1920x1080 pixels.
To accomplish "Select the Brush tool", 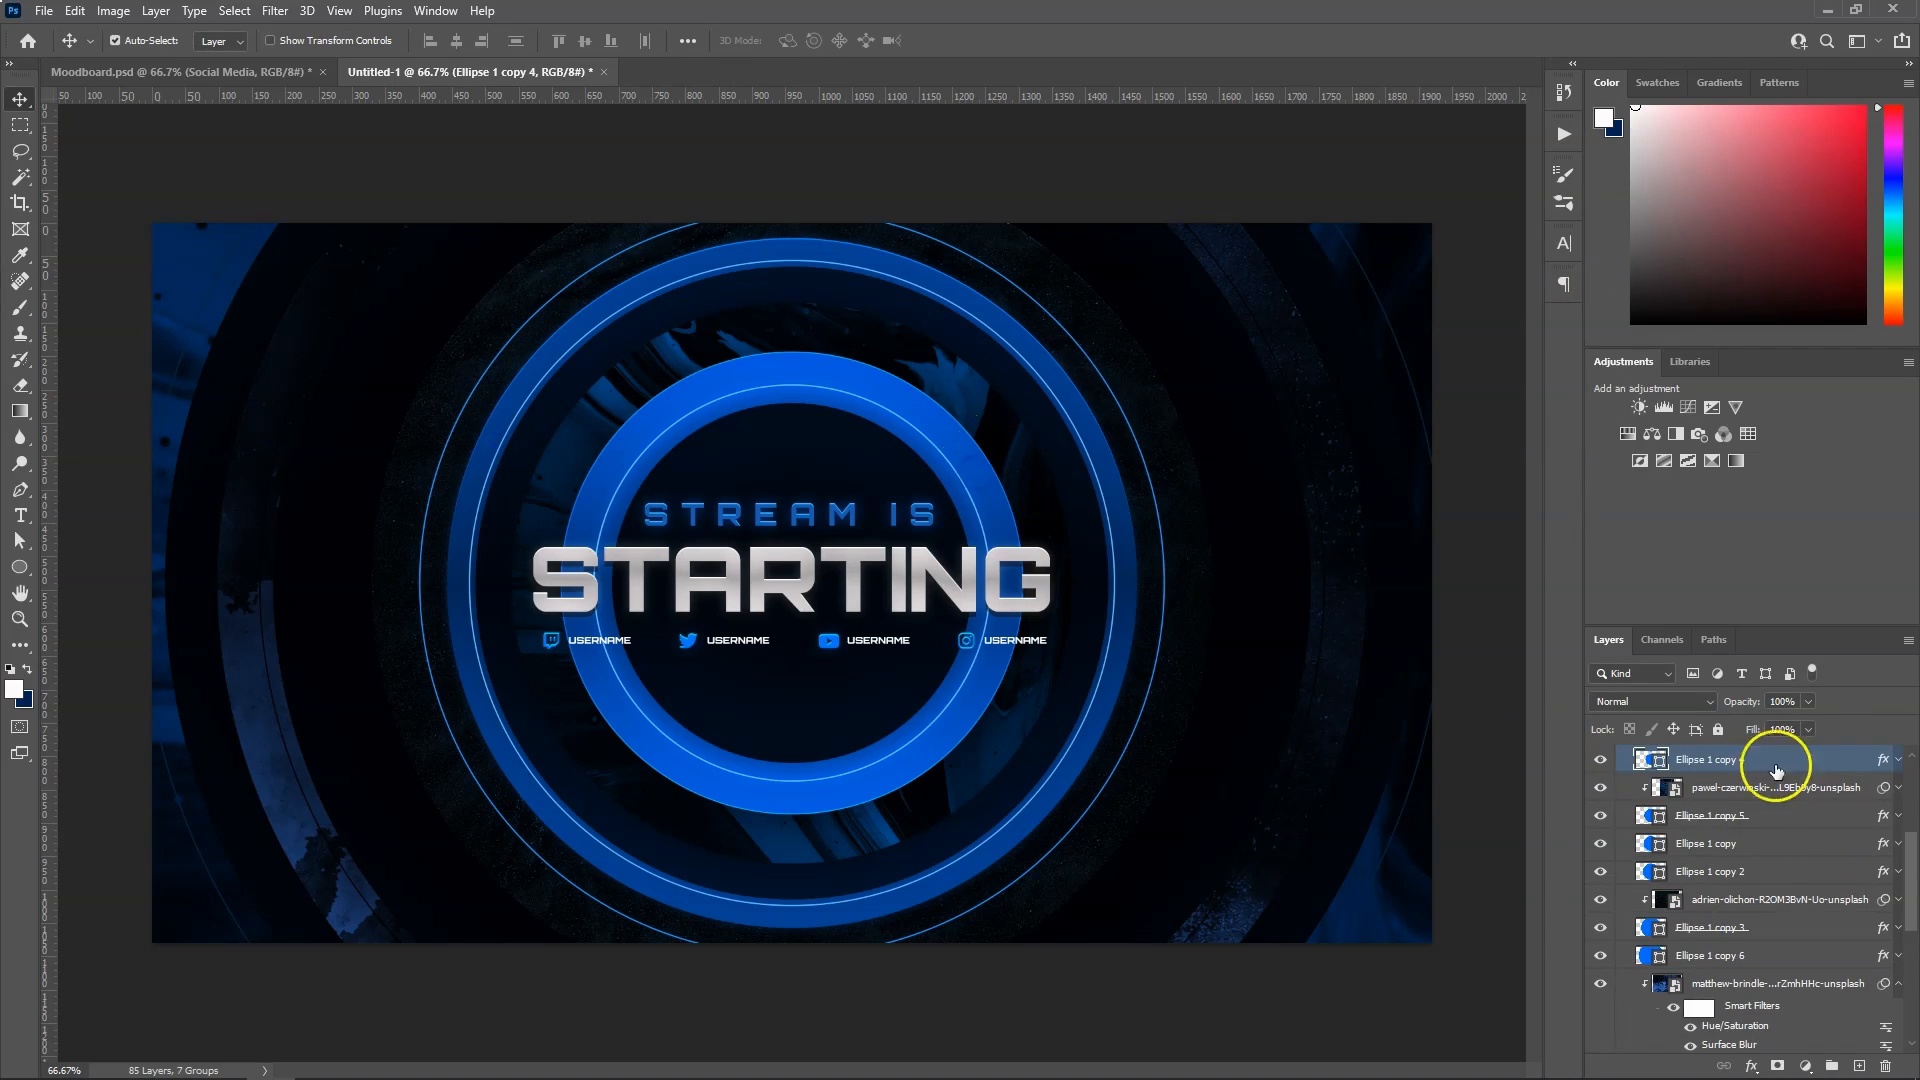I will [20, 307].
